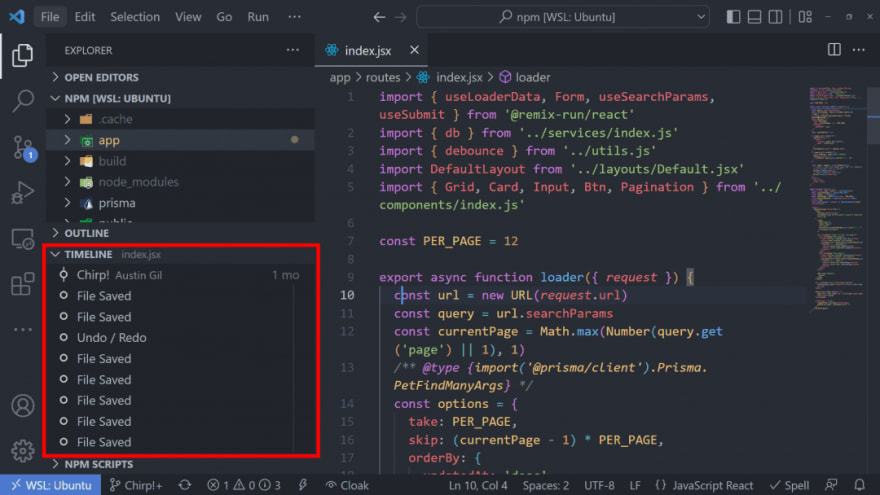Split the editor right
This screenshot has width=880, height=495.
point(834,49)
